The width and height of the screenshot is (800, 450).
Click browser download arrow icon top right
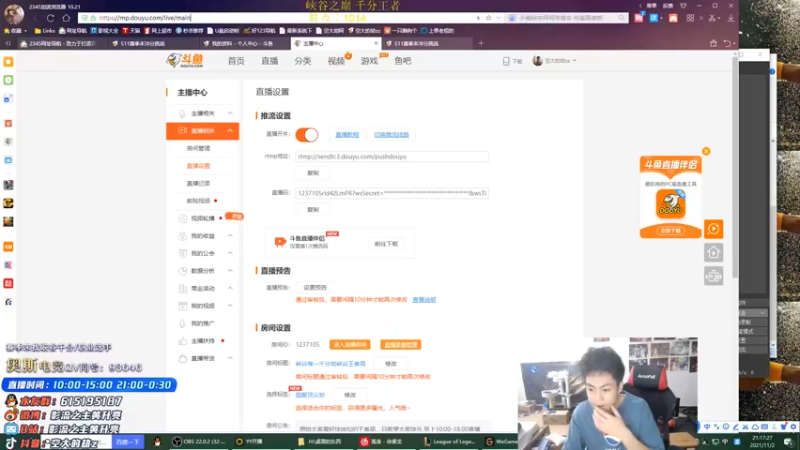pos(731,18)
